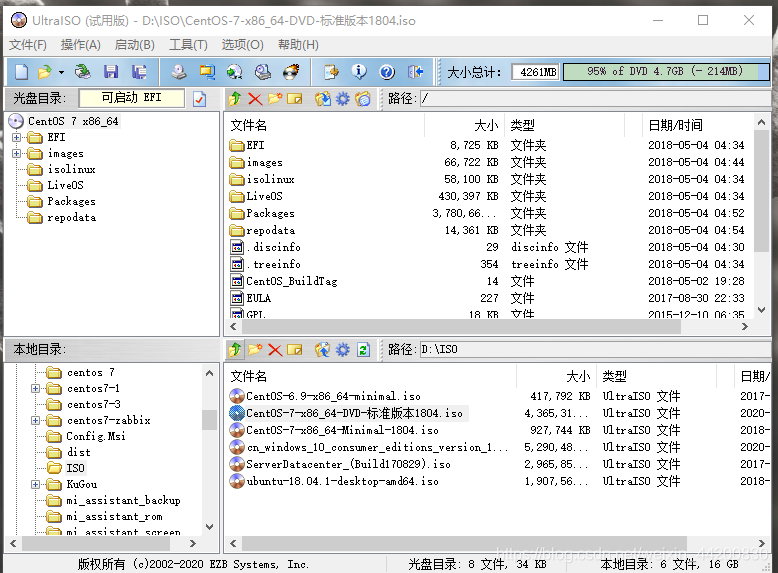Expand the centos7-1 folder in local tree
Viewport: 778px width, 573px height.
35,388
